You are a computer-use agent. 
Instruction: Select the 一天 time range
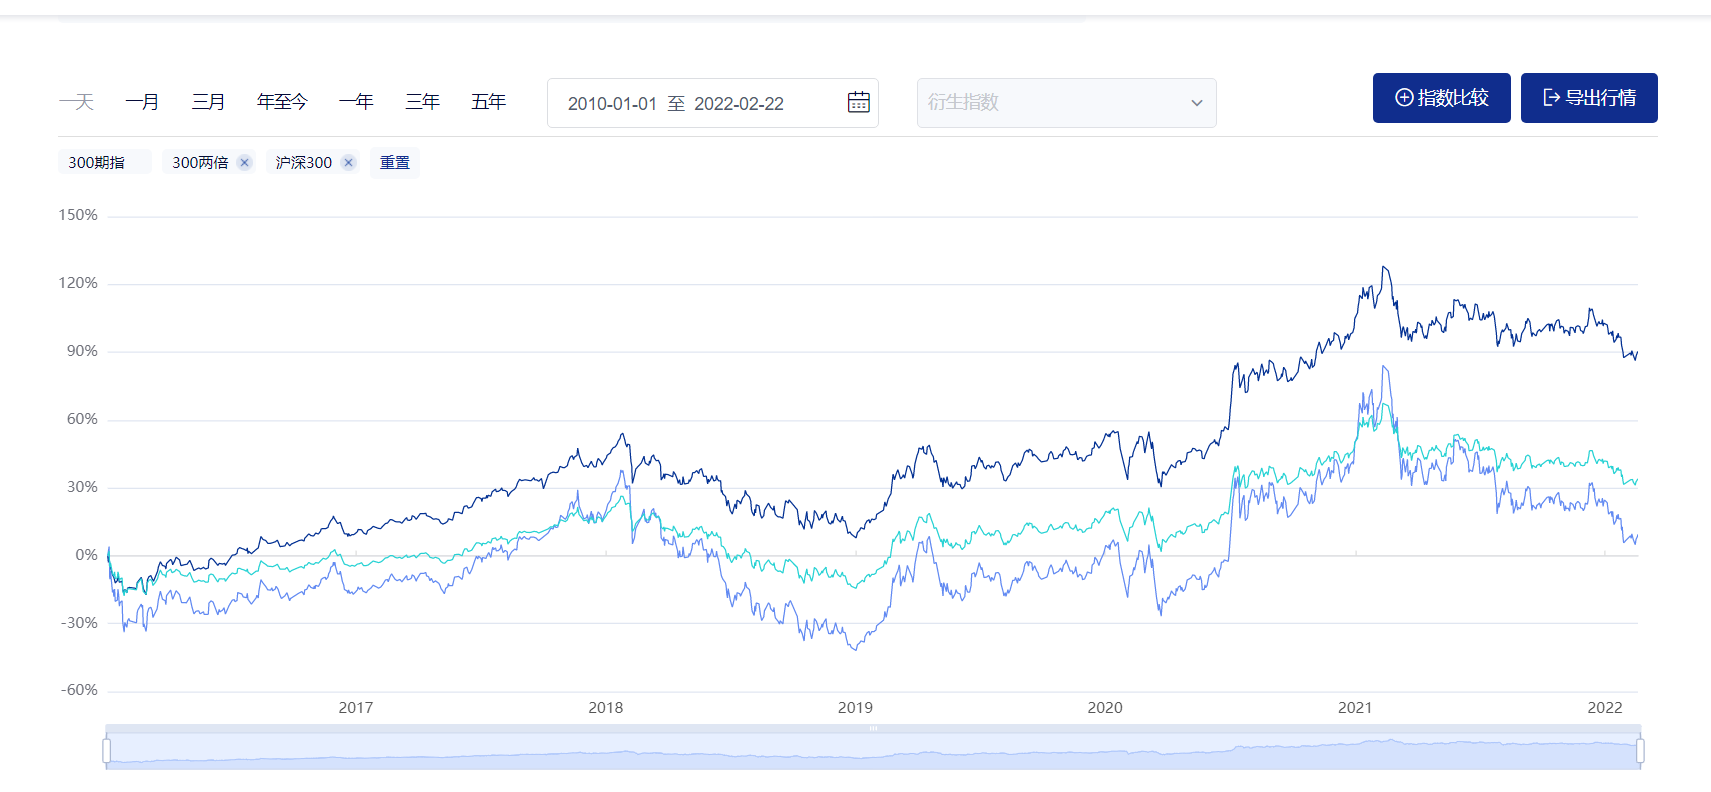click(x=76, y=102)
